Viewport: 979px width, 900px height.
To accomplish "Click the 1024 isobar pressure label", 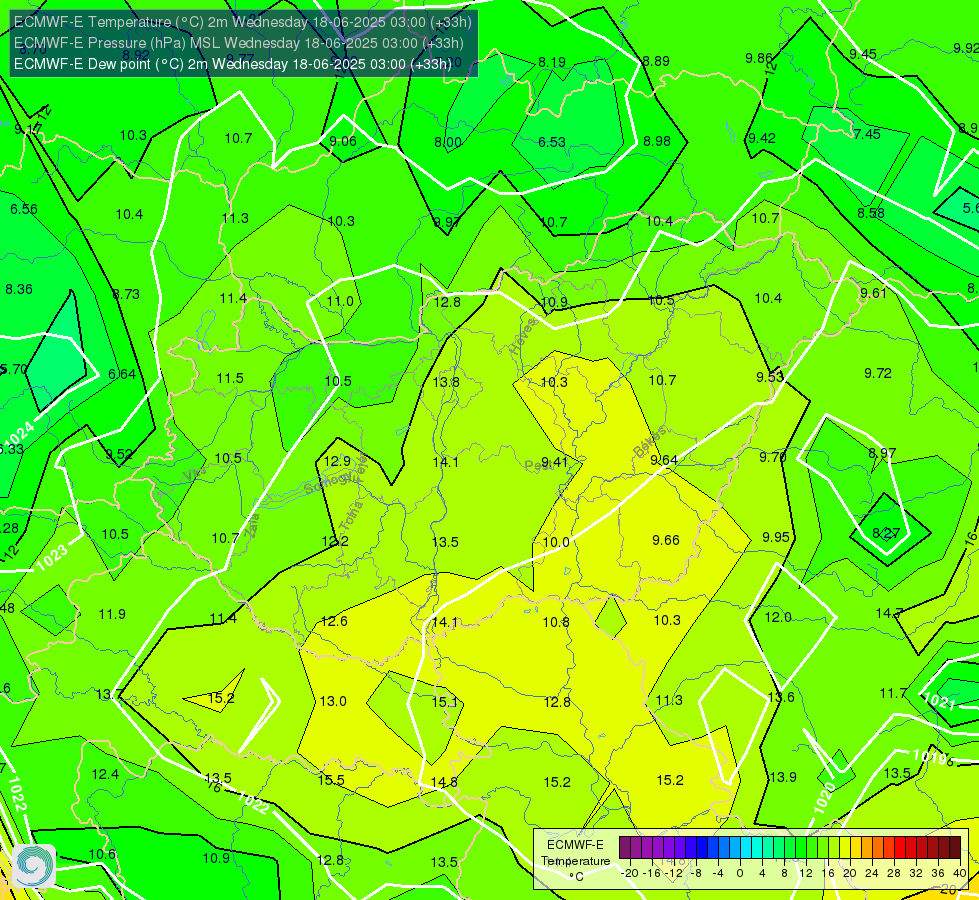I will pyautogui.click(x=19, y=436).
